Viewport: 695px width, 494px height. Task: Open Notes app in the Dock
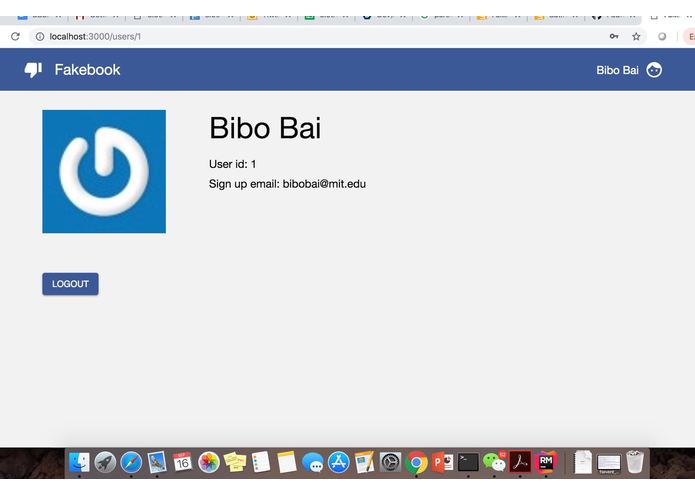pyautogui.click(x=287, y=463)
